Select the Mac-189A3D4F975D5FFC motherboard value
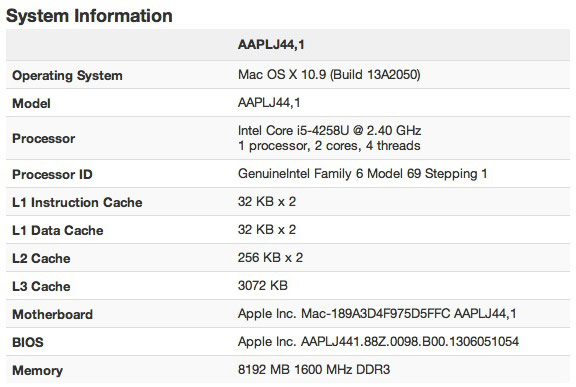 coord(377,314)
